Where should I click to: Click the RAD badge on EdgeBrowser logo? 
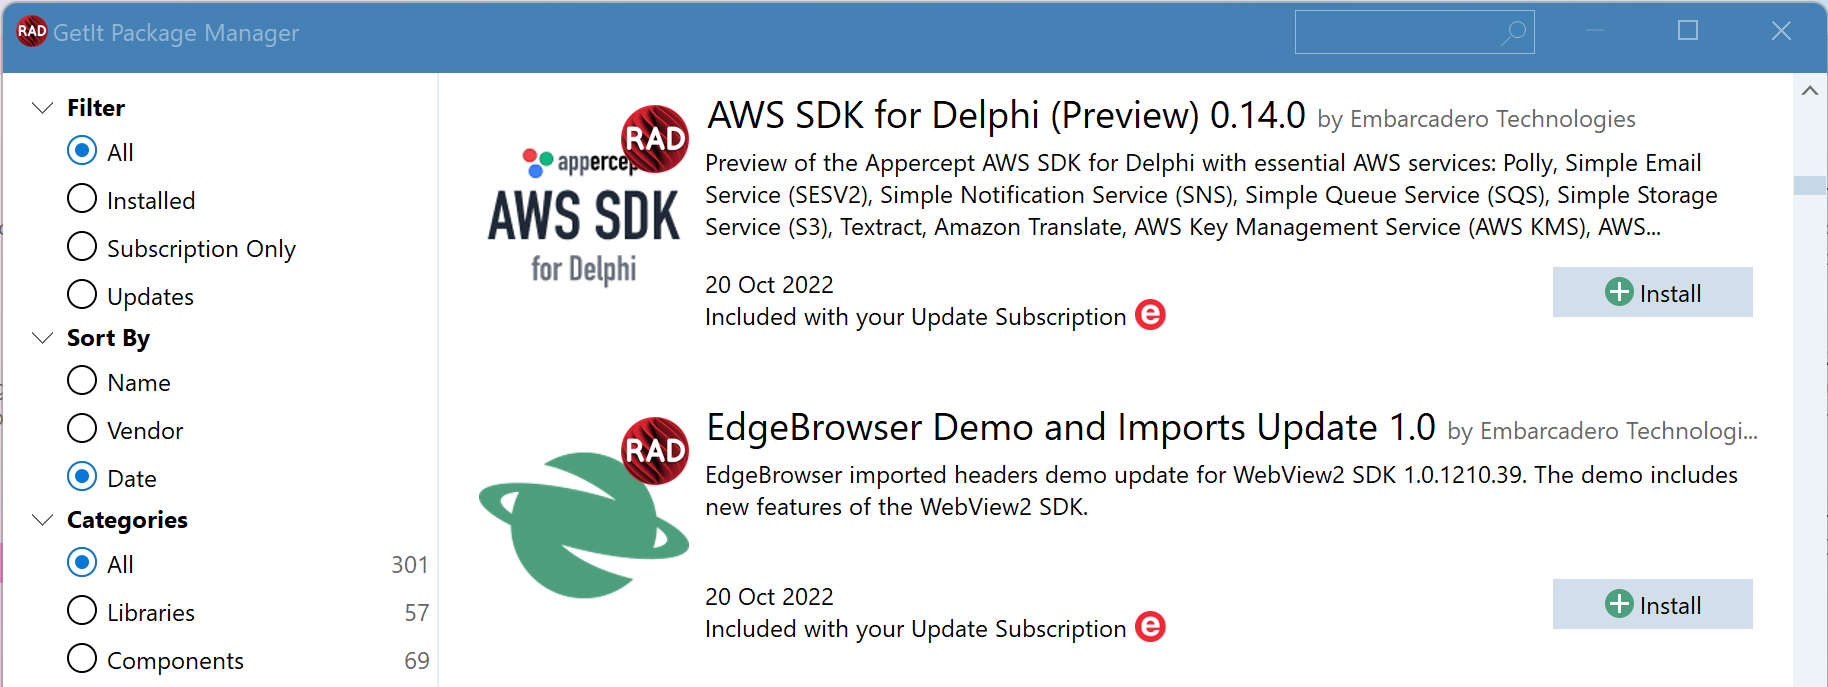pyautogui.click(x=655, y=451)
